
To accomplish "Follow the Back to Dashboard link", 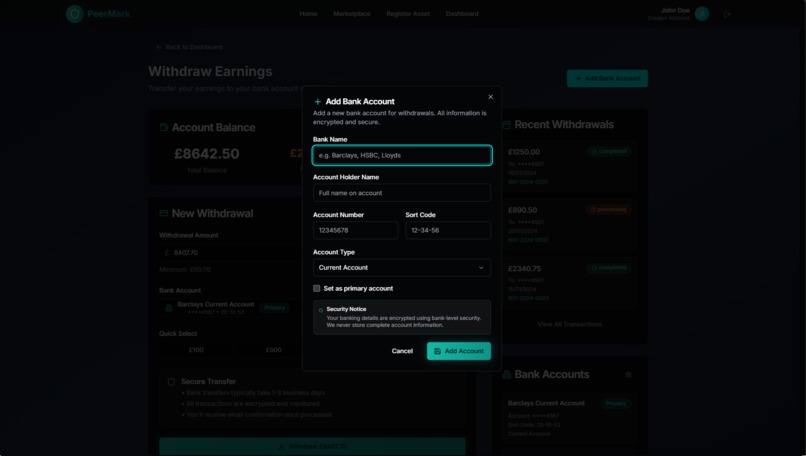I will click(x=189, y=47).
